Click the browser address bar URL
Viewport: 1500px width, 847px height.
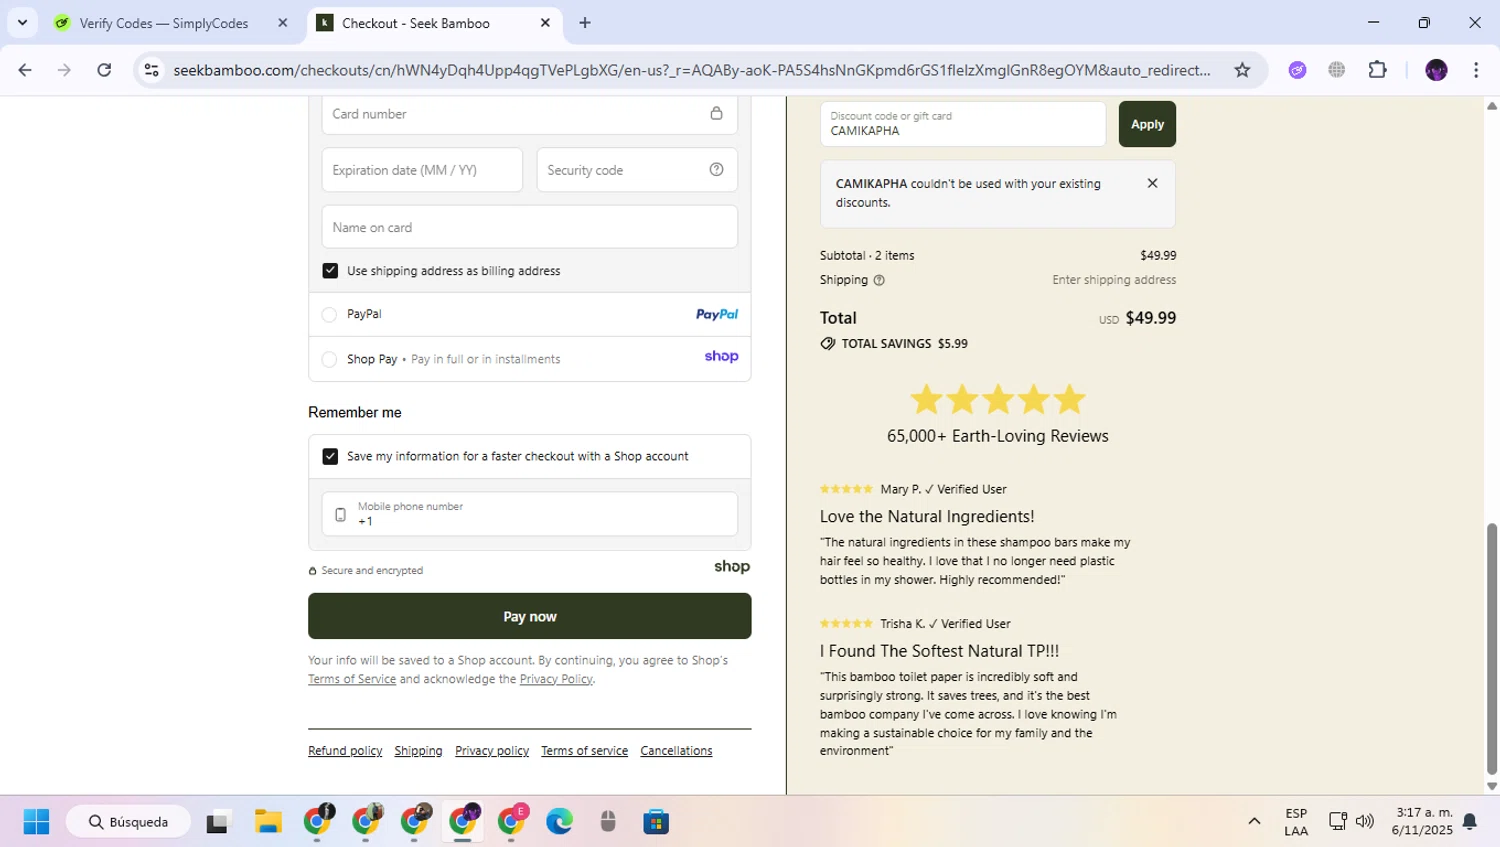[691, 70]
